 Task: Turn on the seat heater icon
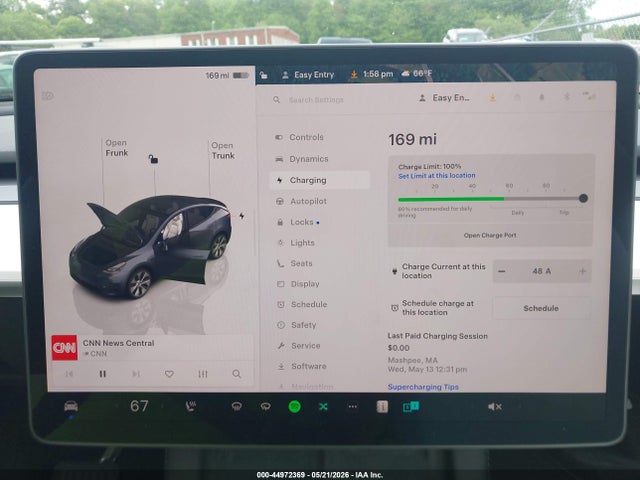tap(191, 406)
